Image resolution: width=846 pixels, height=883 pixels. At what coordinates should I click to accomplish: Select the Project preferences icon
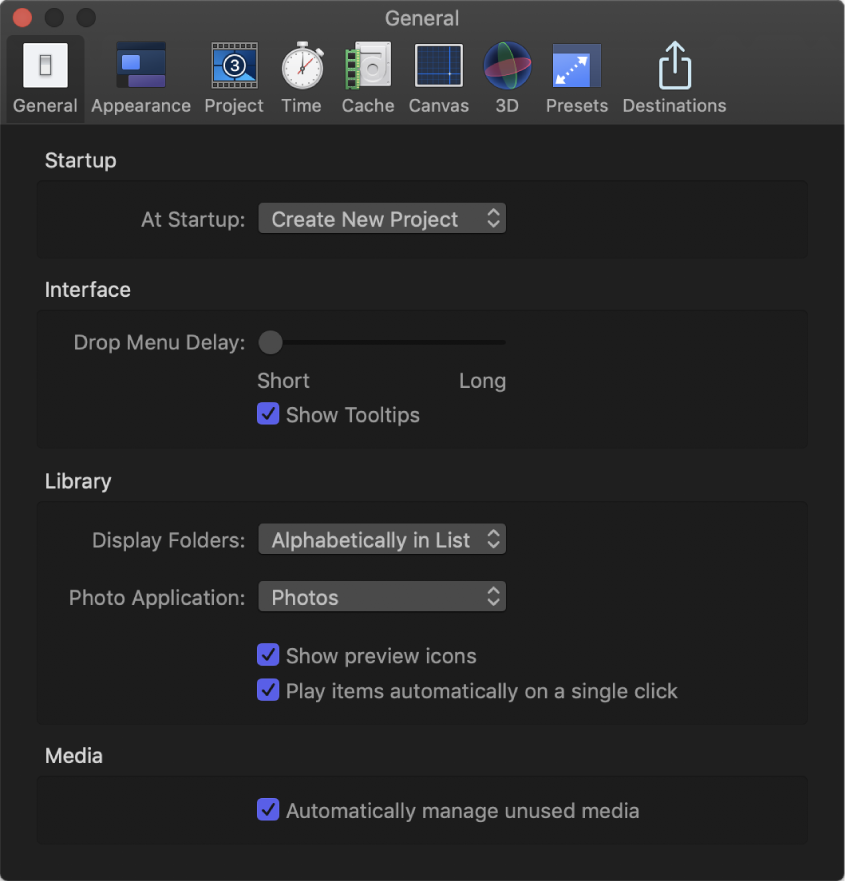pyautogui.click(x=233, y=70)
